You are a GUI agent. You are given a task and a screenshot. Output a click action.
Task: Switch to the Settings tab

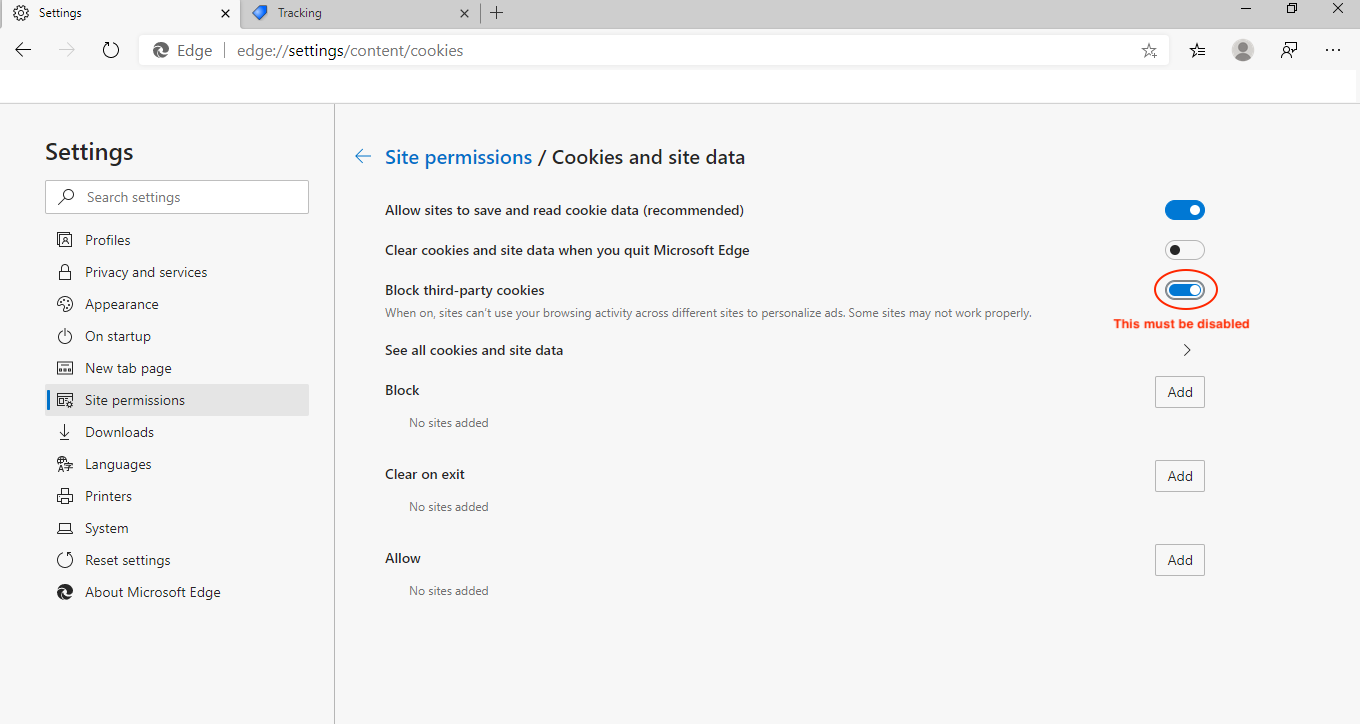tap(120, 13)
